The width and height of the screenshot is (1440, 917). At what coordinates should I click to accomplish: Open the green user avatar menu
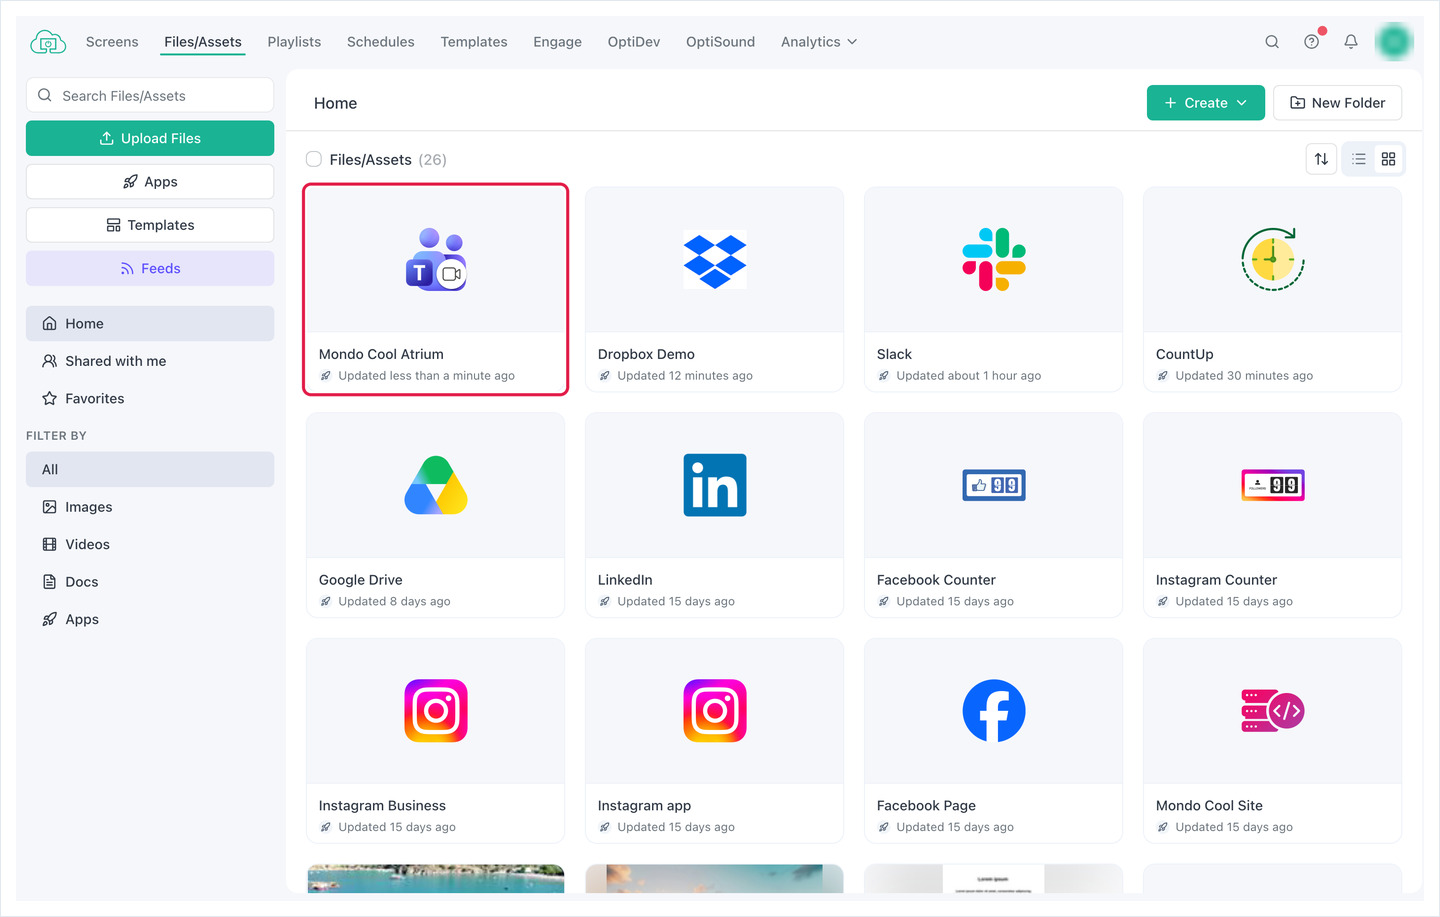(1394, 42)
